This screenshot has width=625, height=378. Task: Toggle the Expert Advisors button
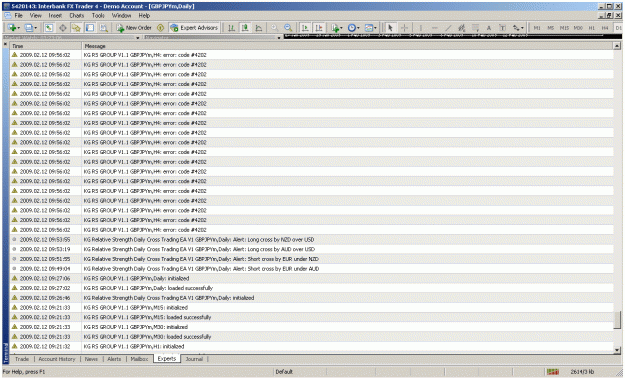[195, 28]
